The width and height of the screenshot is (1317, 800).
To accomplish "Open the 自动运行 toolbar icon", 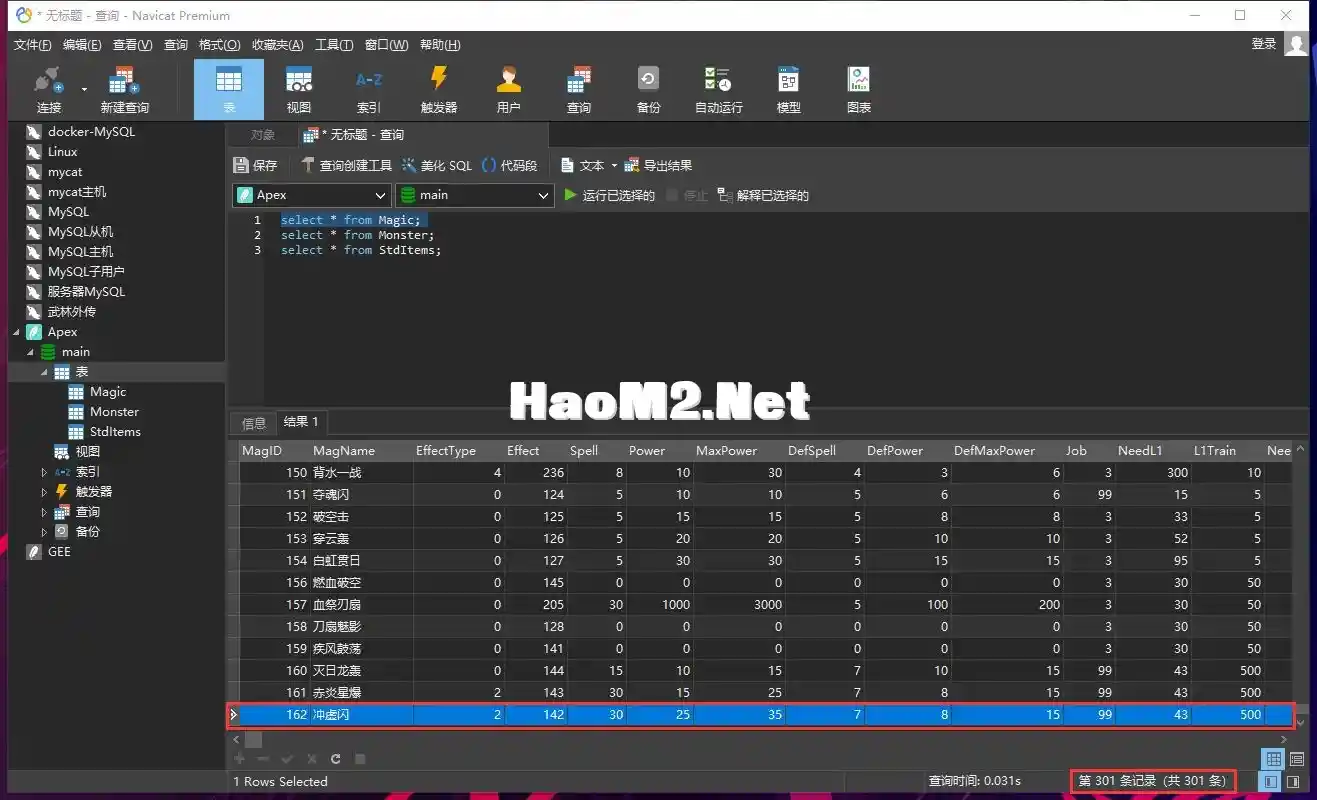I will click(719, 90).
